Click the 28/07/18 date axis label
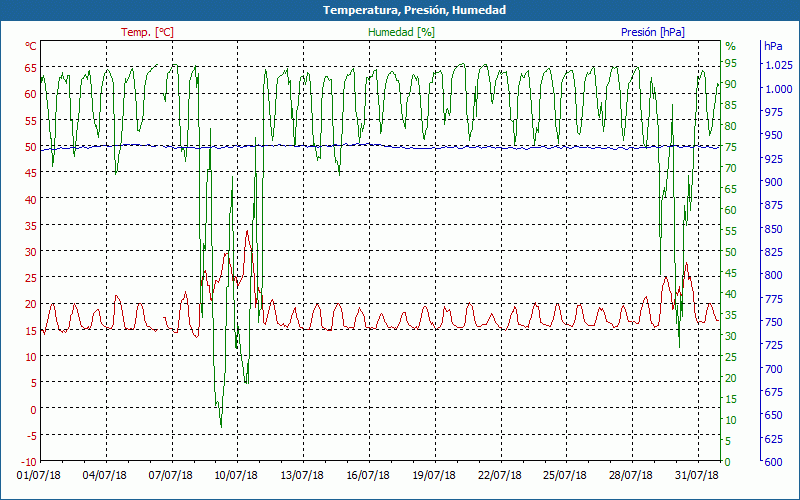 [631, 475]
